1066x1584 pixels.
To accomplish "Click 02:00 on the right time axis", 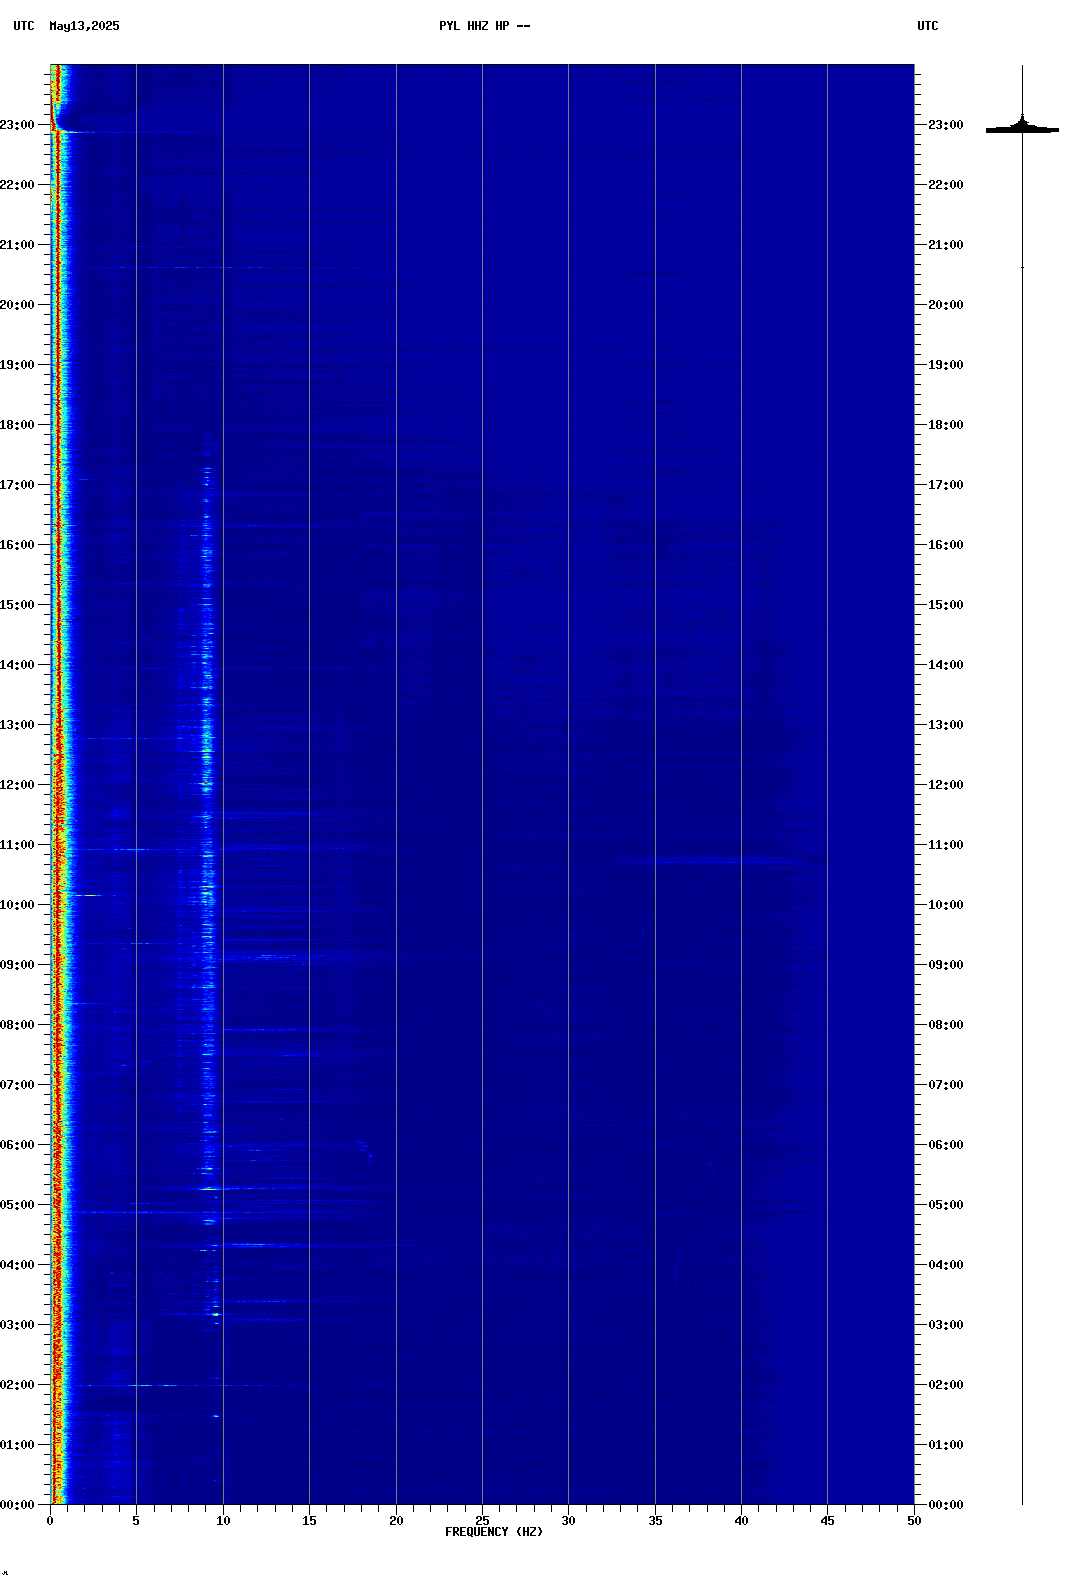I will point(945,1385).
